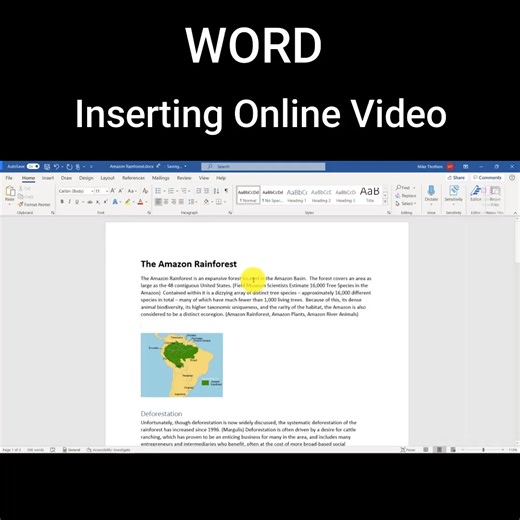Switch to the Insert tab
The image size is (520, 520).
(48, 178)
